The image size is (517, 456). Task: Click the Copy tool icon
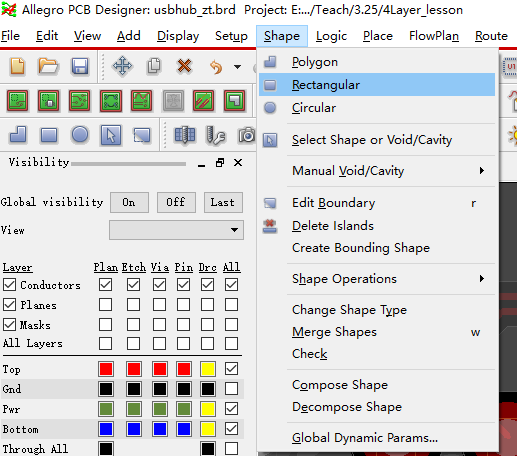[x=154, y=66]
